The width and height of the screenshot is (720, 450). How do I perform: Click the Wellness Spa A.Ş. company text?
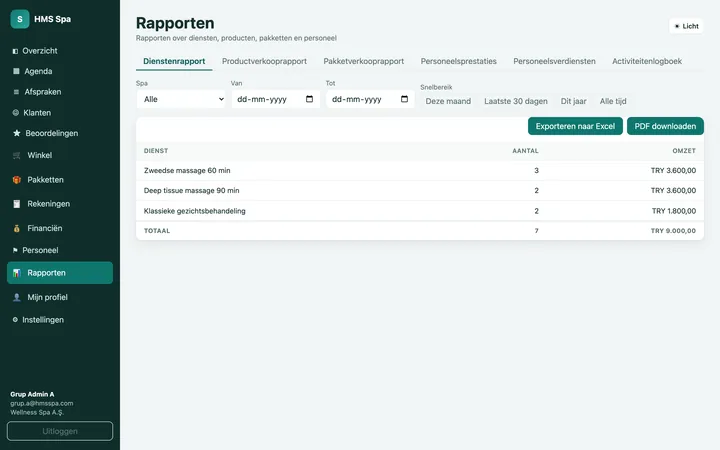click(x=37, y=412)
